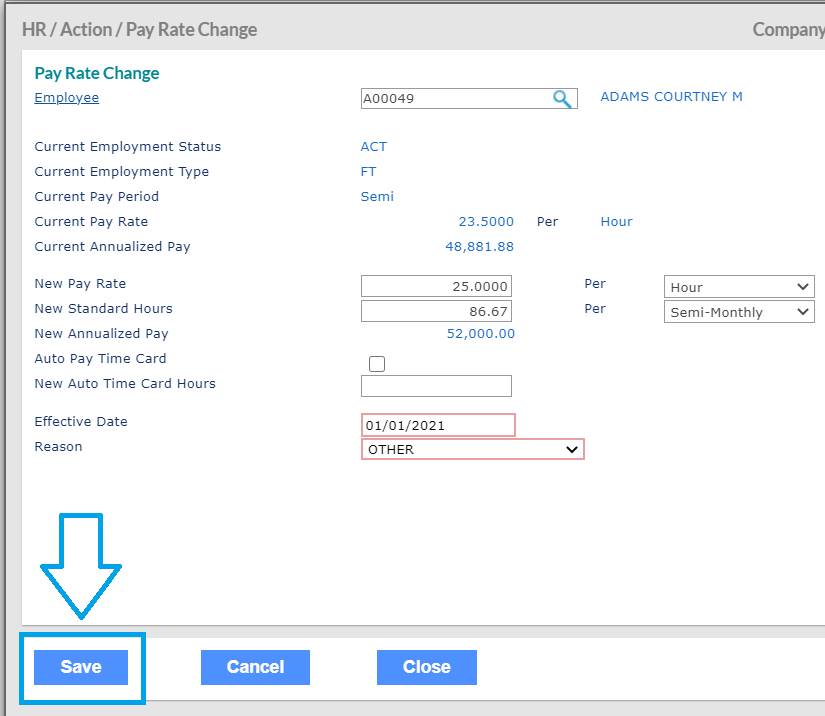Click the Current Employment Status ACT value
Screen dimensions: 825x716
[x=374, y=147]
